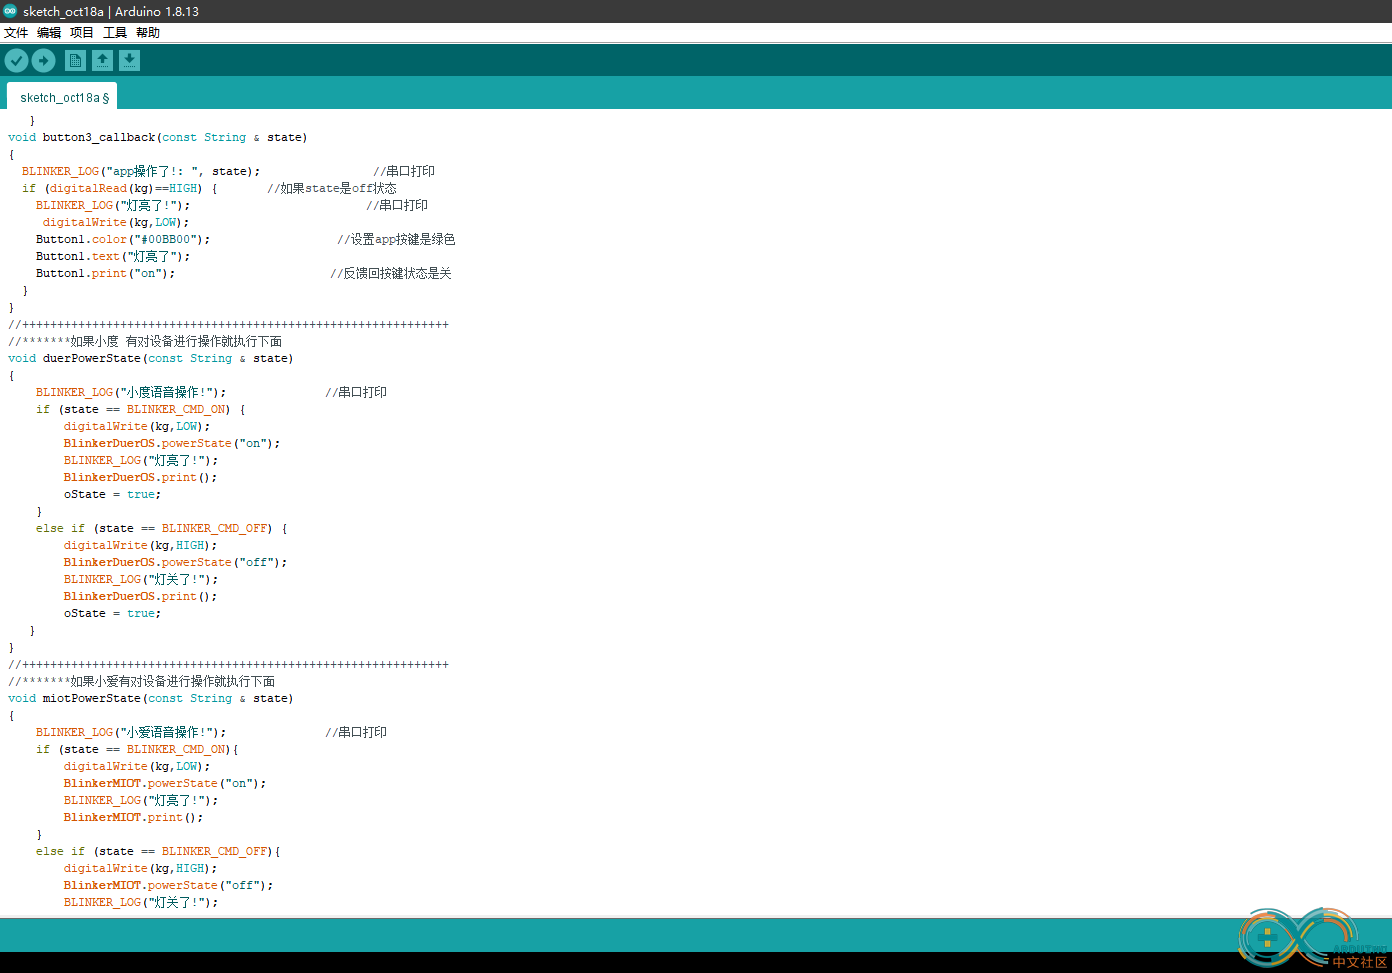Click 'BLINKER_LOG("小爱语音操作!");' line
Viewport: 1392px width, 973px height.
tap(131, 733)
